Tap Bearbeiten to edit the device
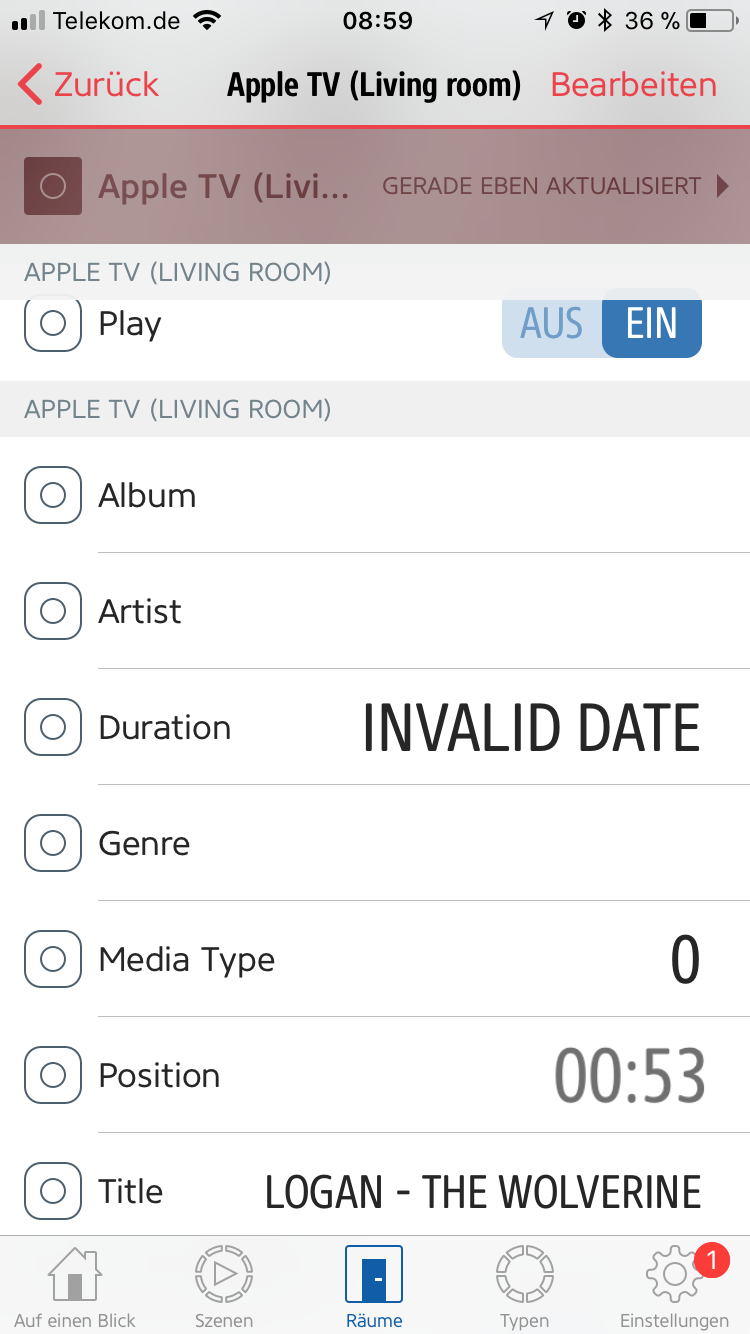The image size is (750, 1334). [633, 85]
